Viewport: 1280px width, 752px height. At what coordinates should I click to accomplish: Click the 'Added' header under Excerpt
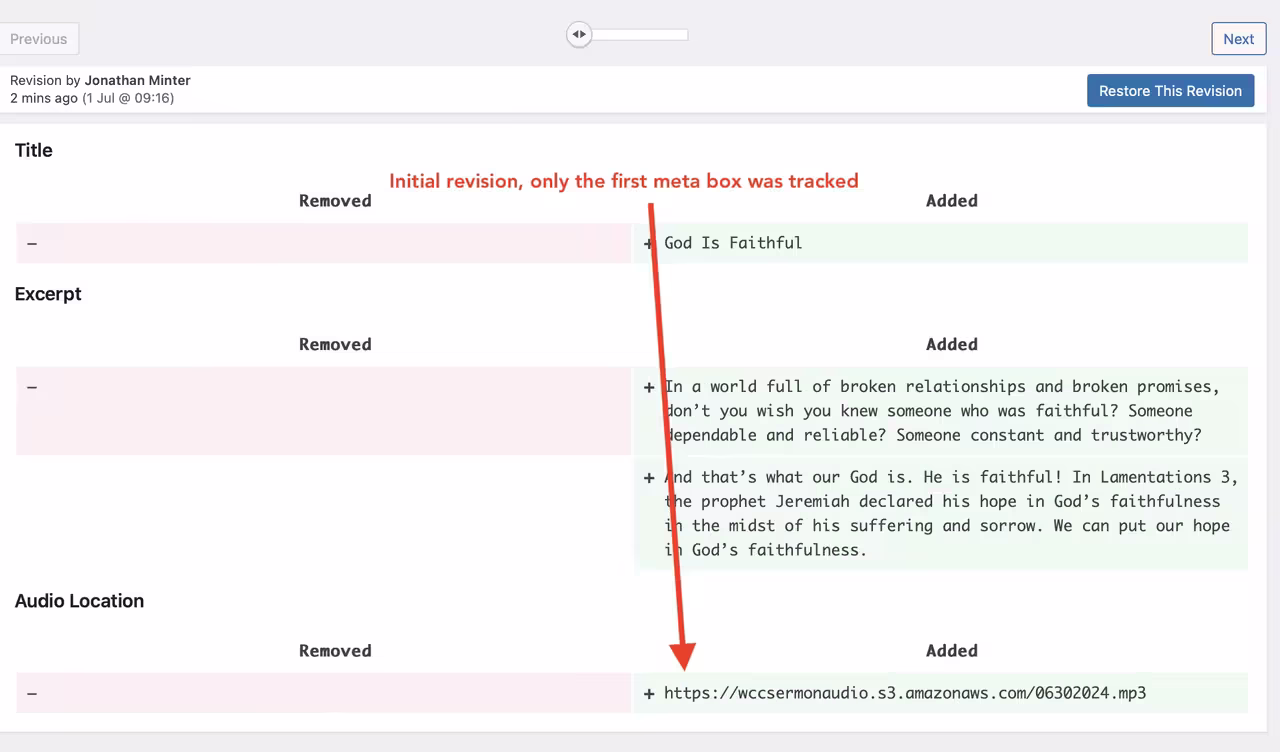point(951,345)
